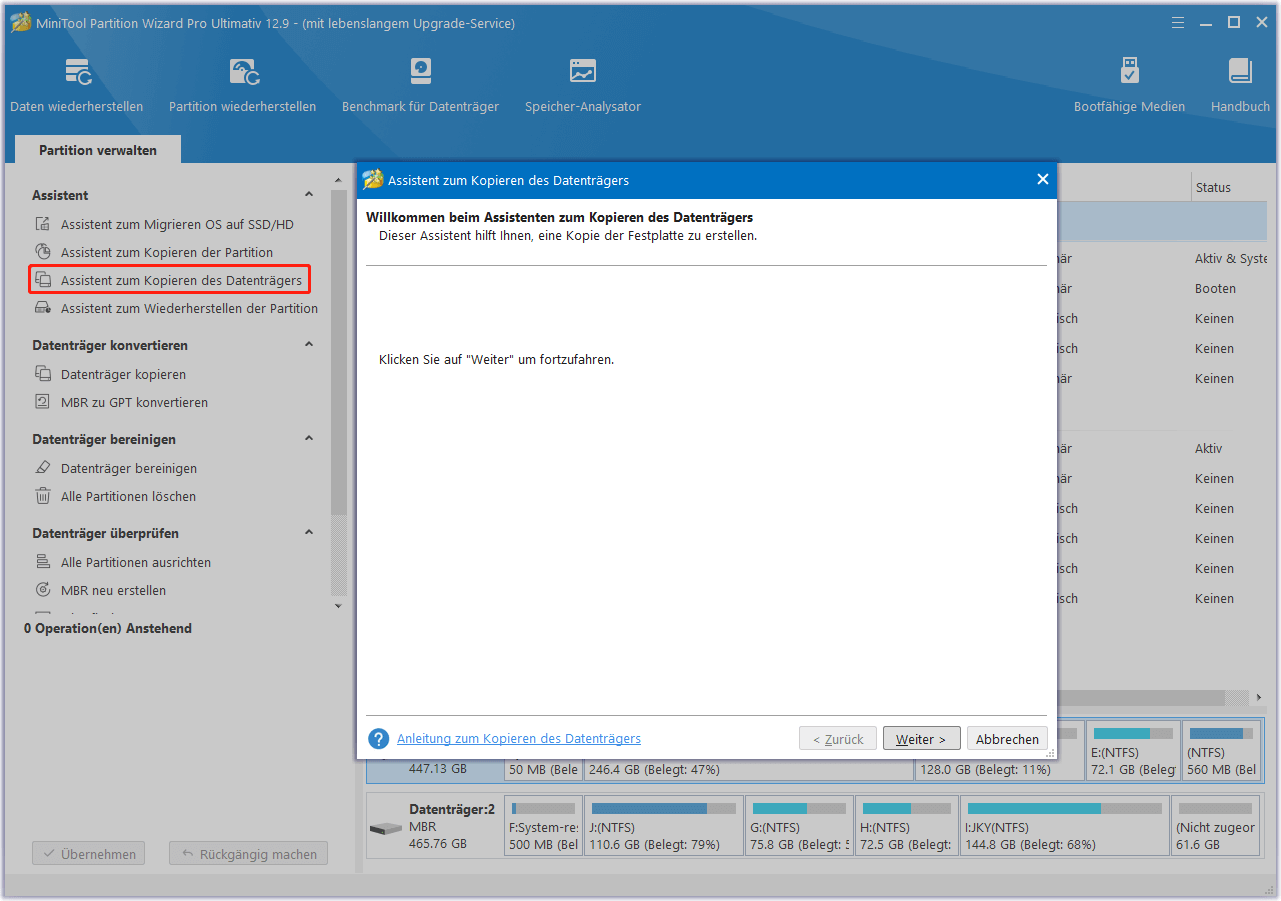Select Assistent zum Migrieren OS auf SSD/HD

[177, 224]
